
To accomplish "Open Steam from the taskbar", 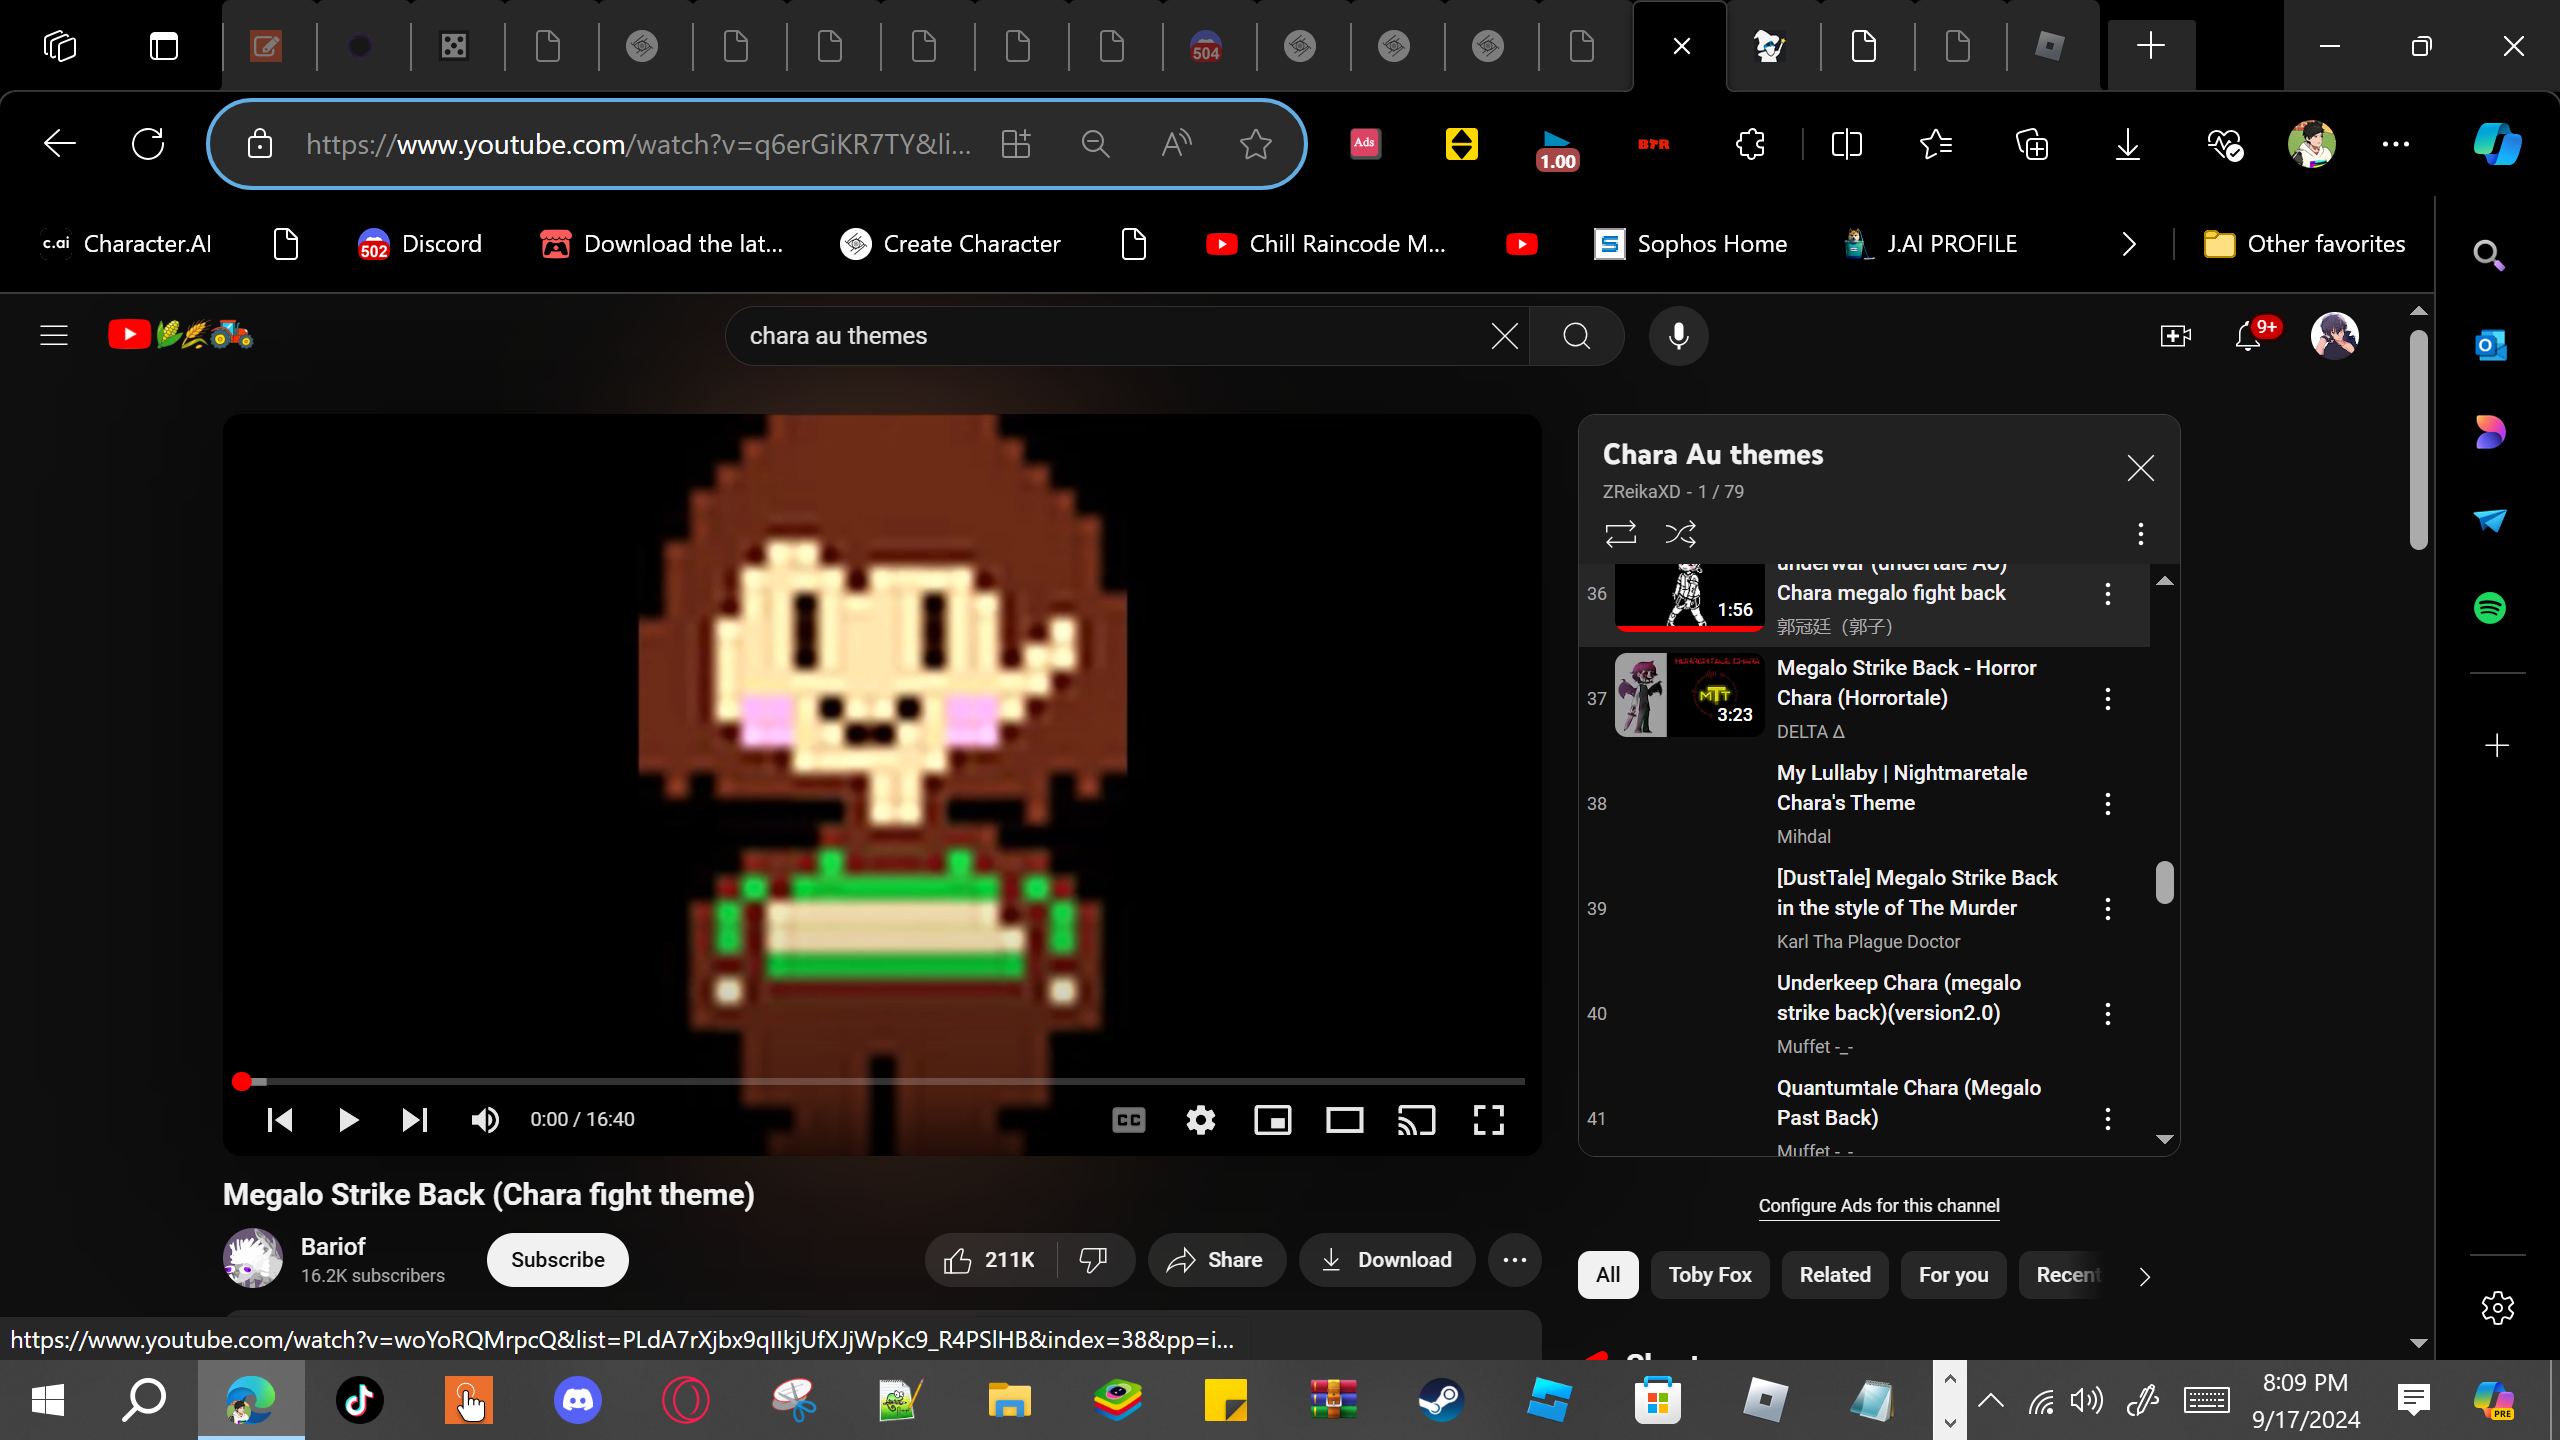I will 1441,1400.
